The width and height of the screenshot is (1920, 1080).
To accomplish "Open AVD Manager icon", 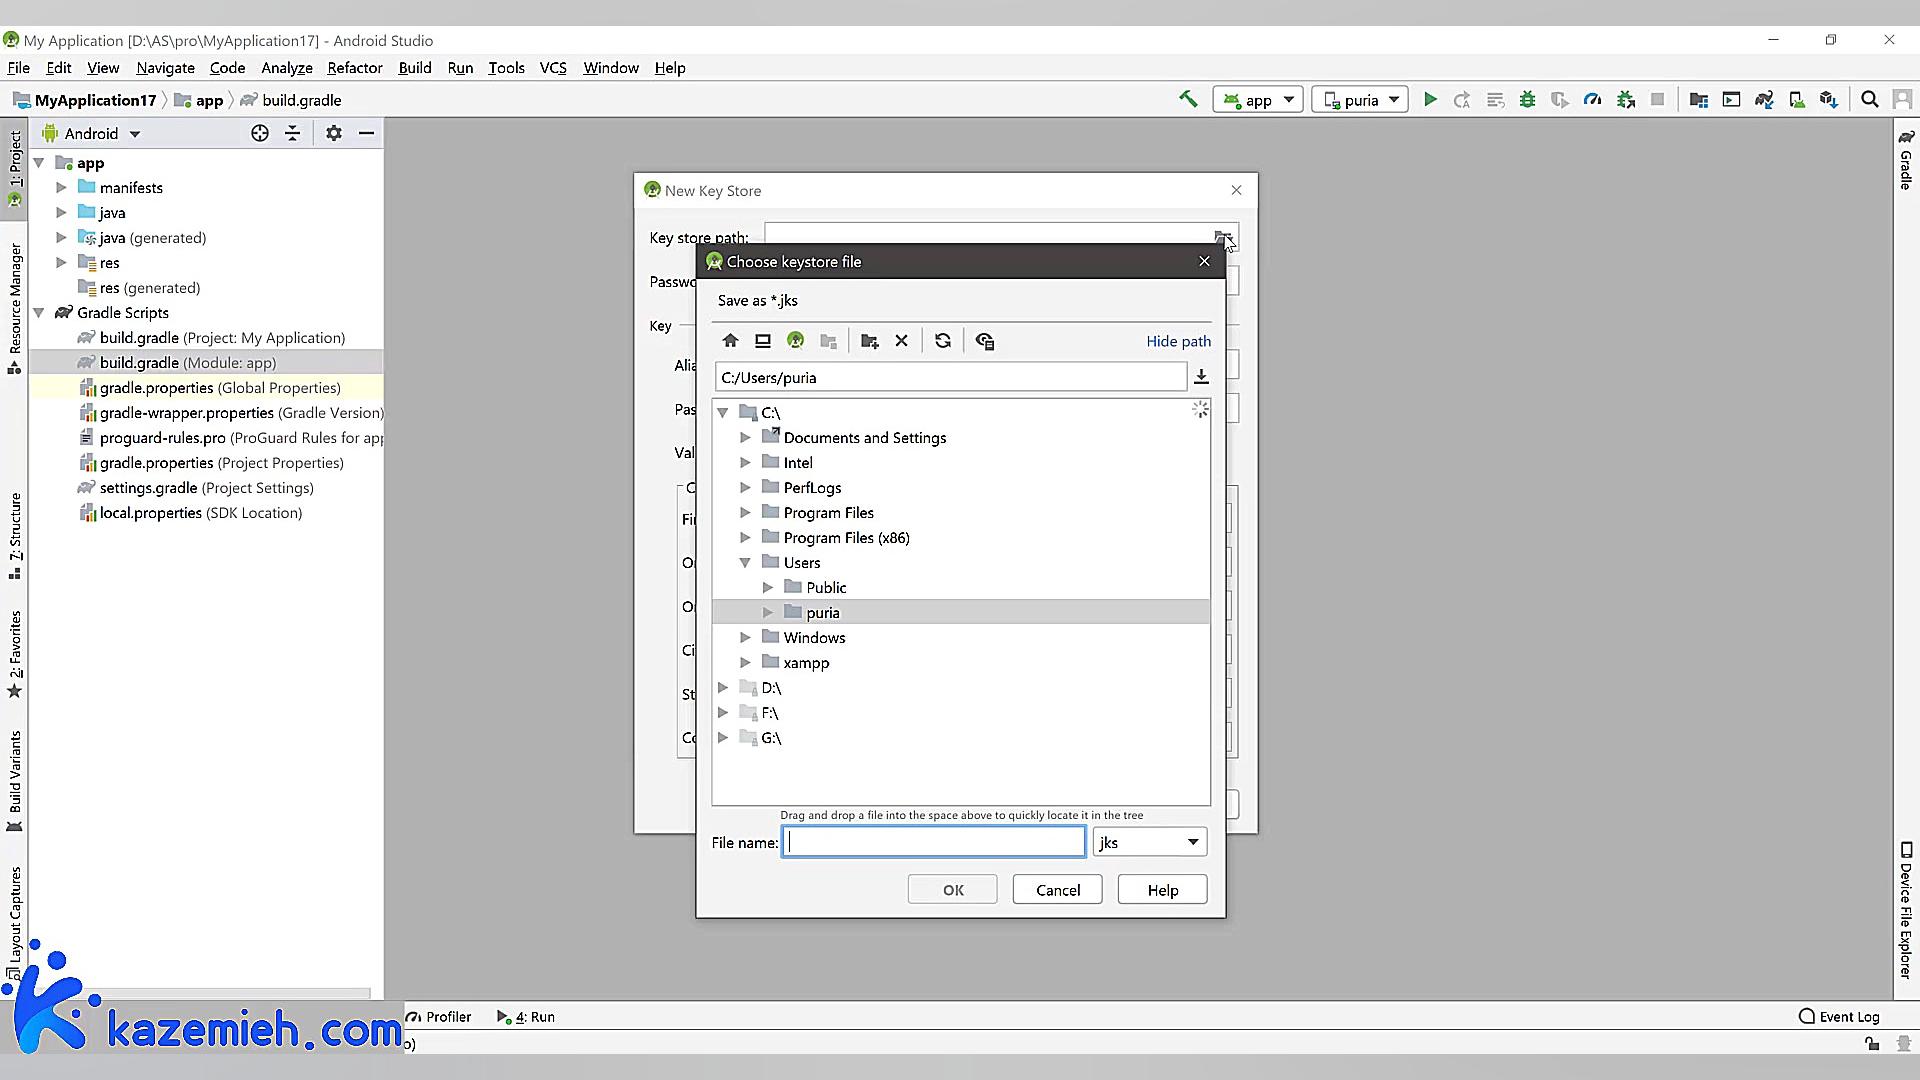I will [x=1797, y=99].
